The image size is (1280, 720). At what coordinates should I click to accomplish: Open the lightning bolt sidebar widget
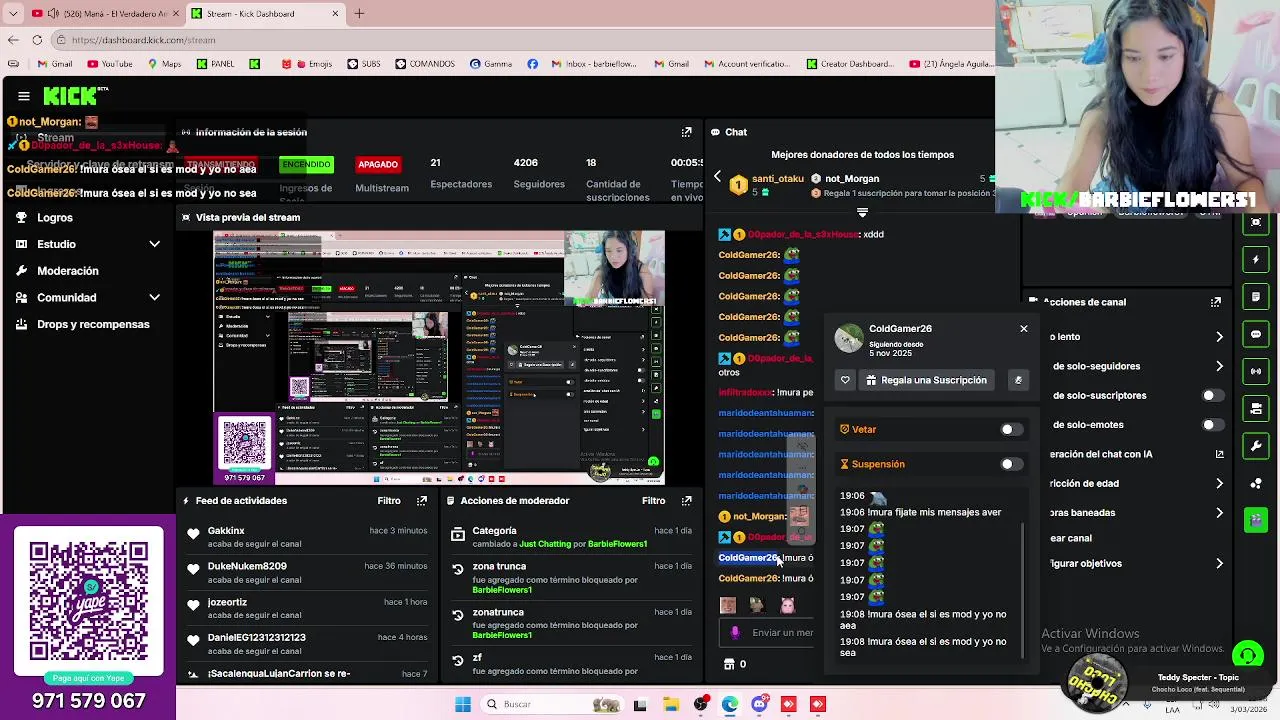click(1256, 260)
